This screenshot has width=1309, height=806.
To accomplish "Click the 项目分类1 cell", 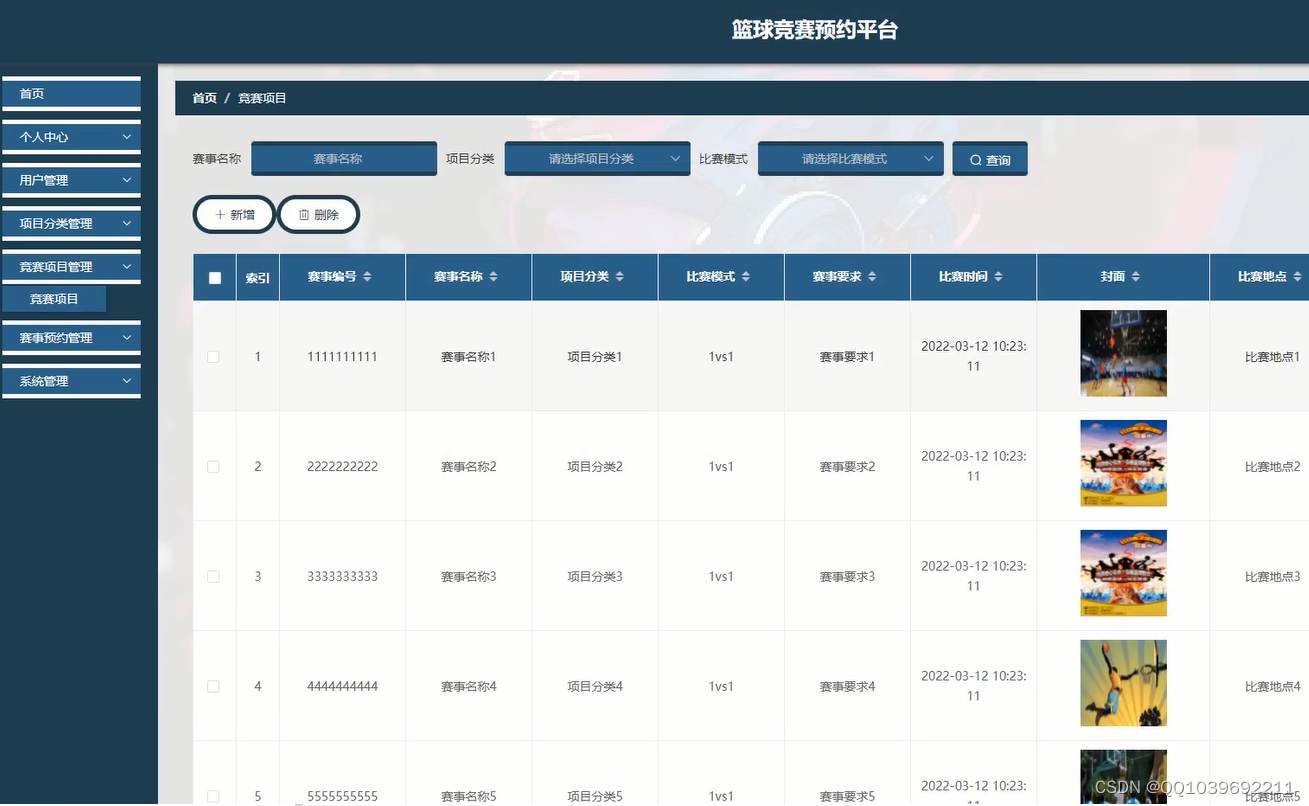I will pyautogui.click(x=595, y=357).
